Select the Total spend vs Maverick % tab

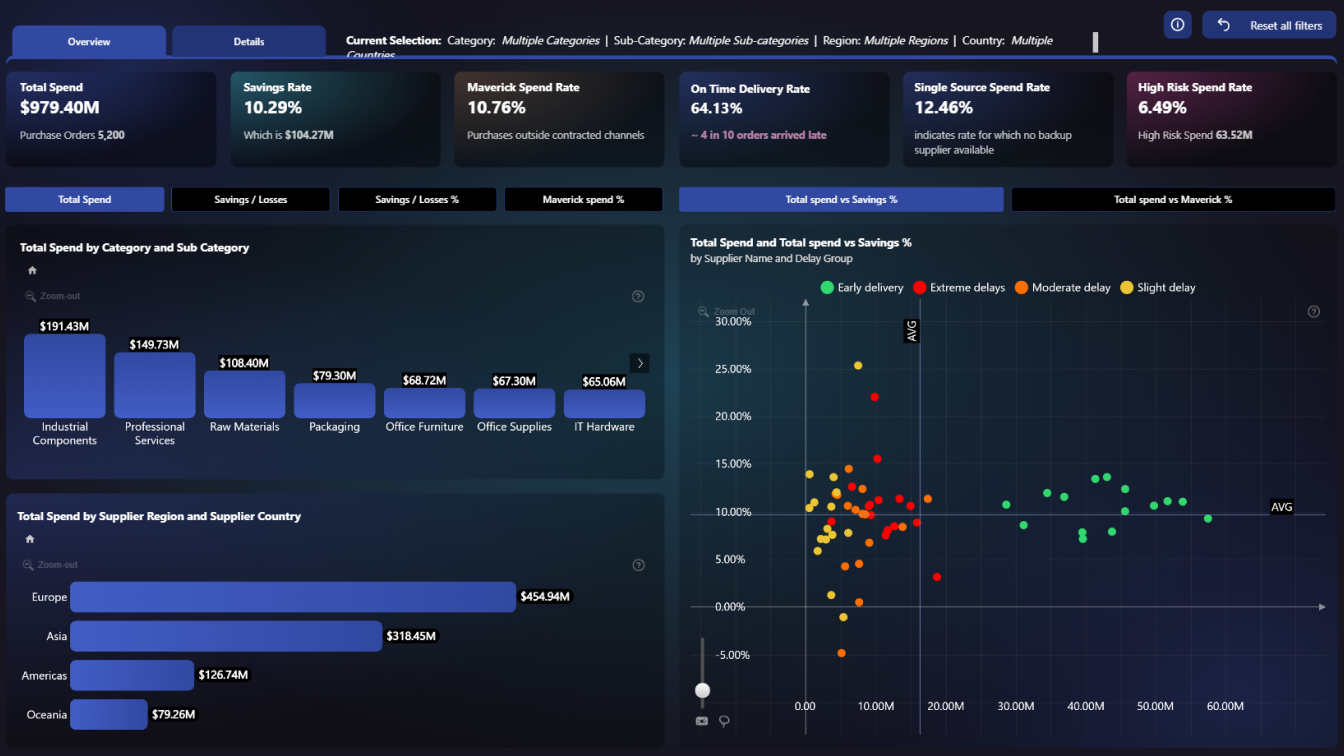pos(1172,200)
